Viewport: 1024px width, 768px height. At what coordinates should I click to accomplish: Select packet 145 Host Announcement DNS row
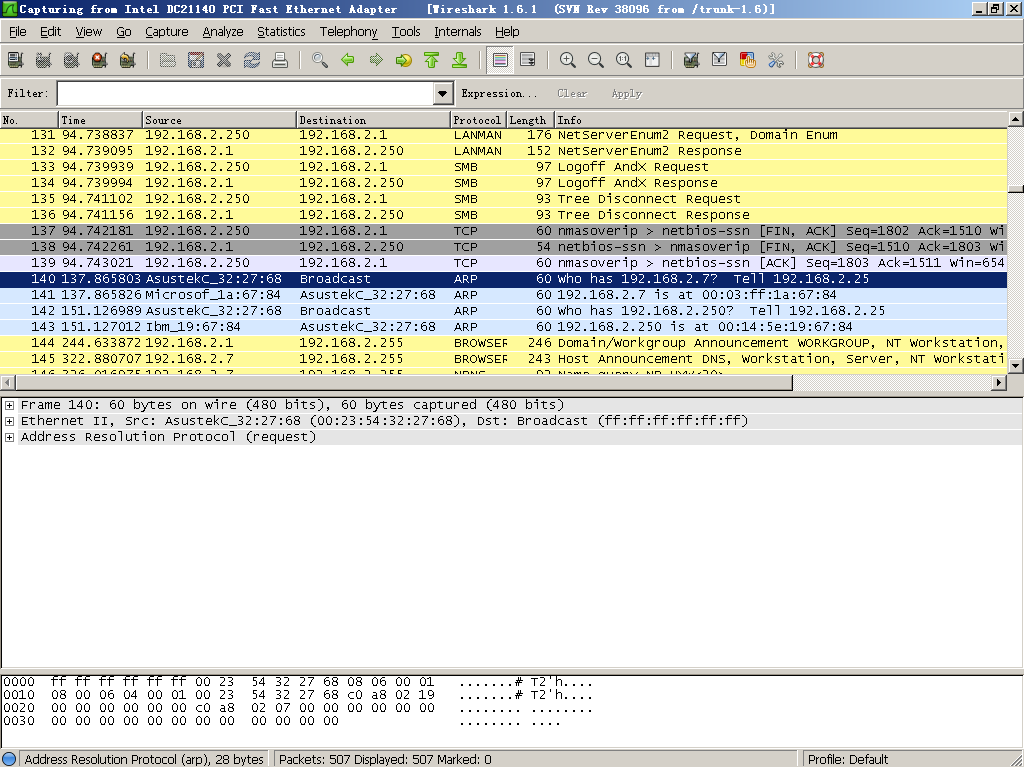504,359
